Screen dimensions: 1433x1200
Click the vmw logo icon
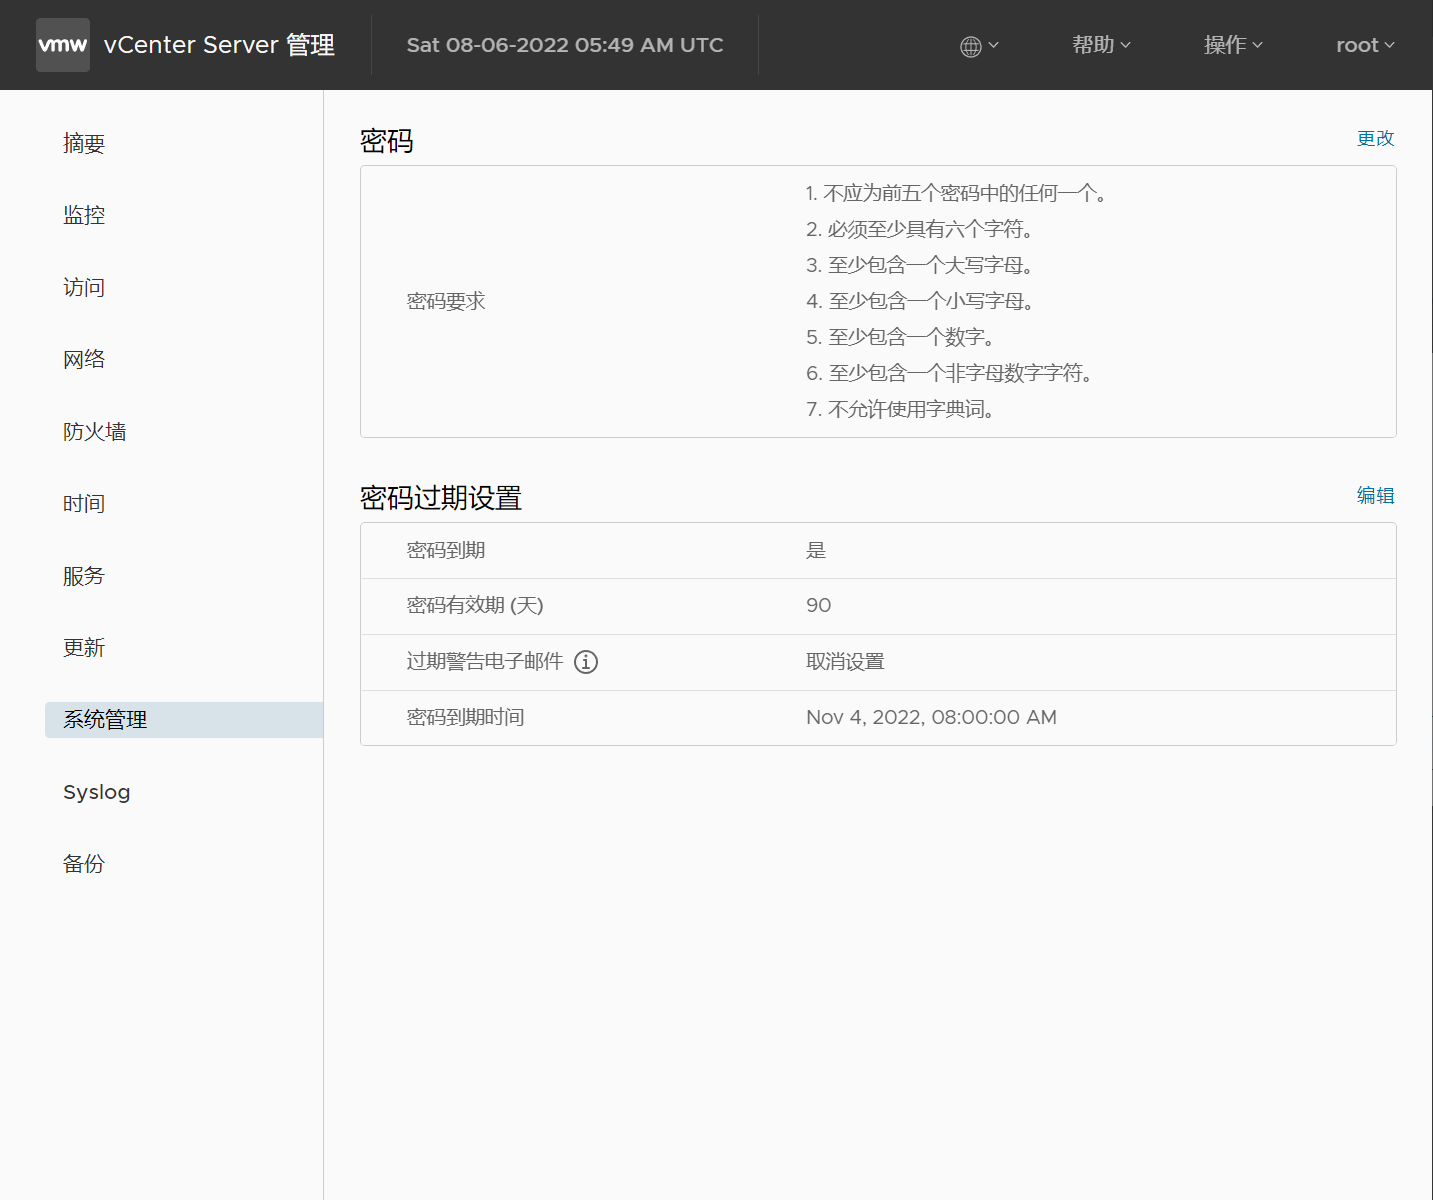tap(63, 45)
